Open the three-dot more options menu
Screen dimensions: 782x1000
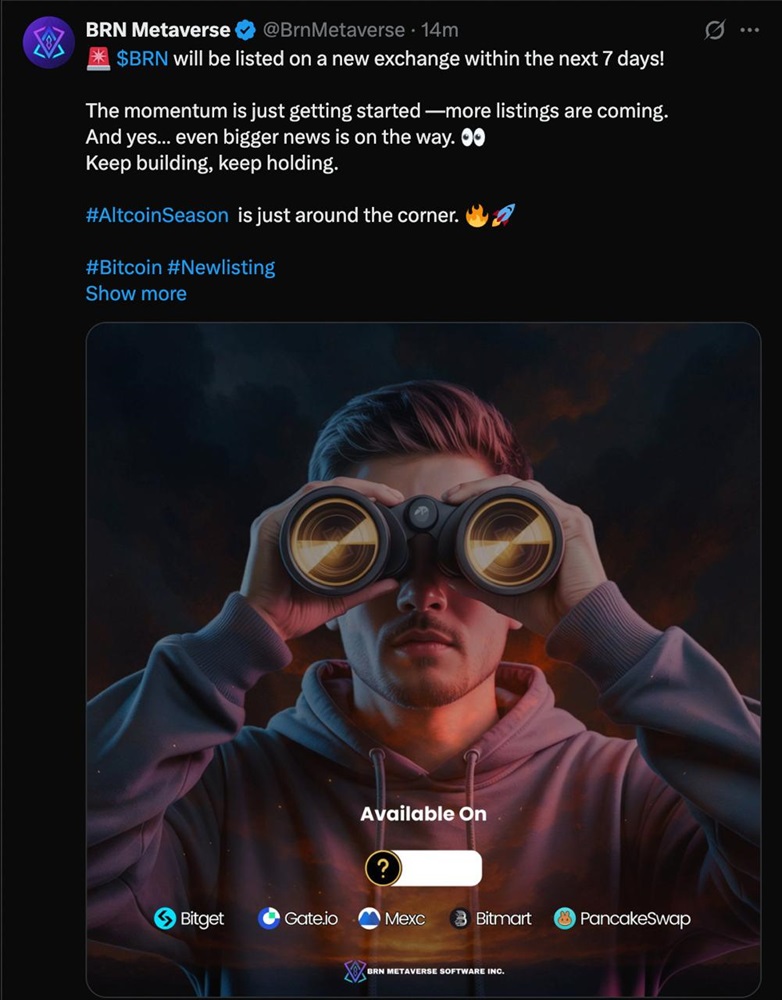(749, 30)
